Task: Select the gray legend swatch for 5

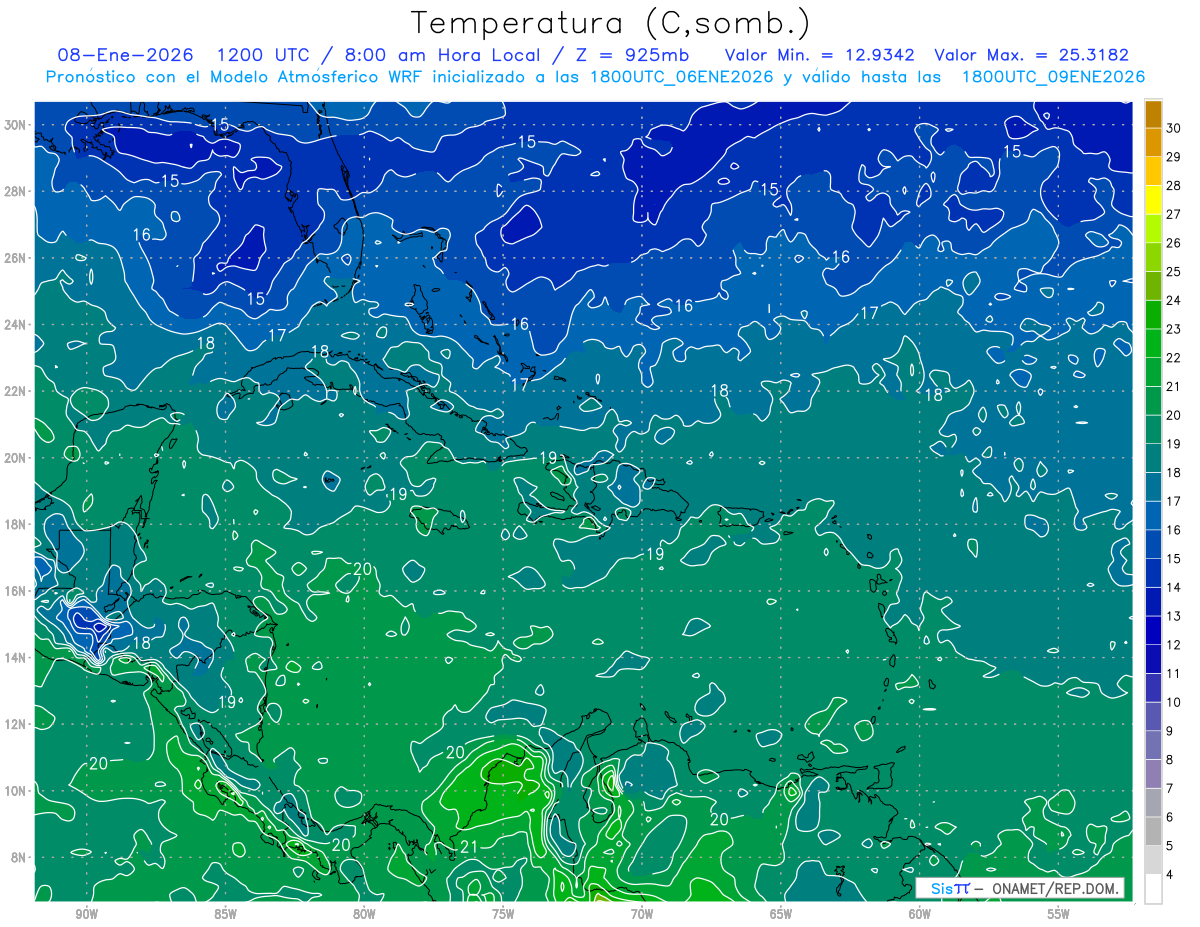Action: (x=1153, y=832)
